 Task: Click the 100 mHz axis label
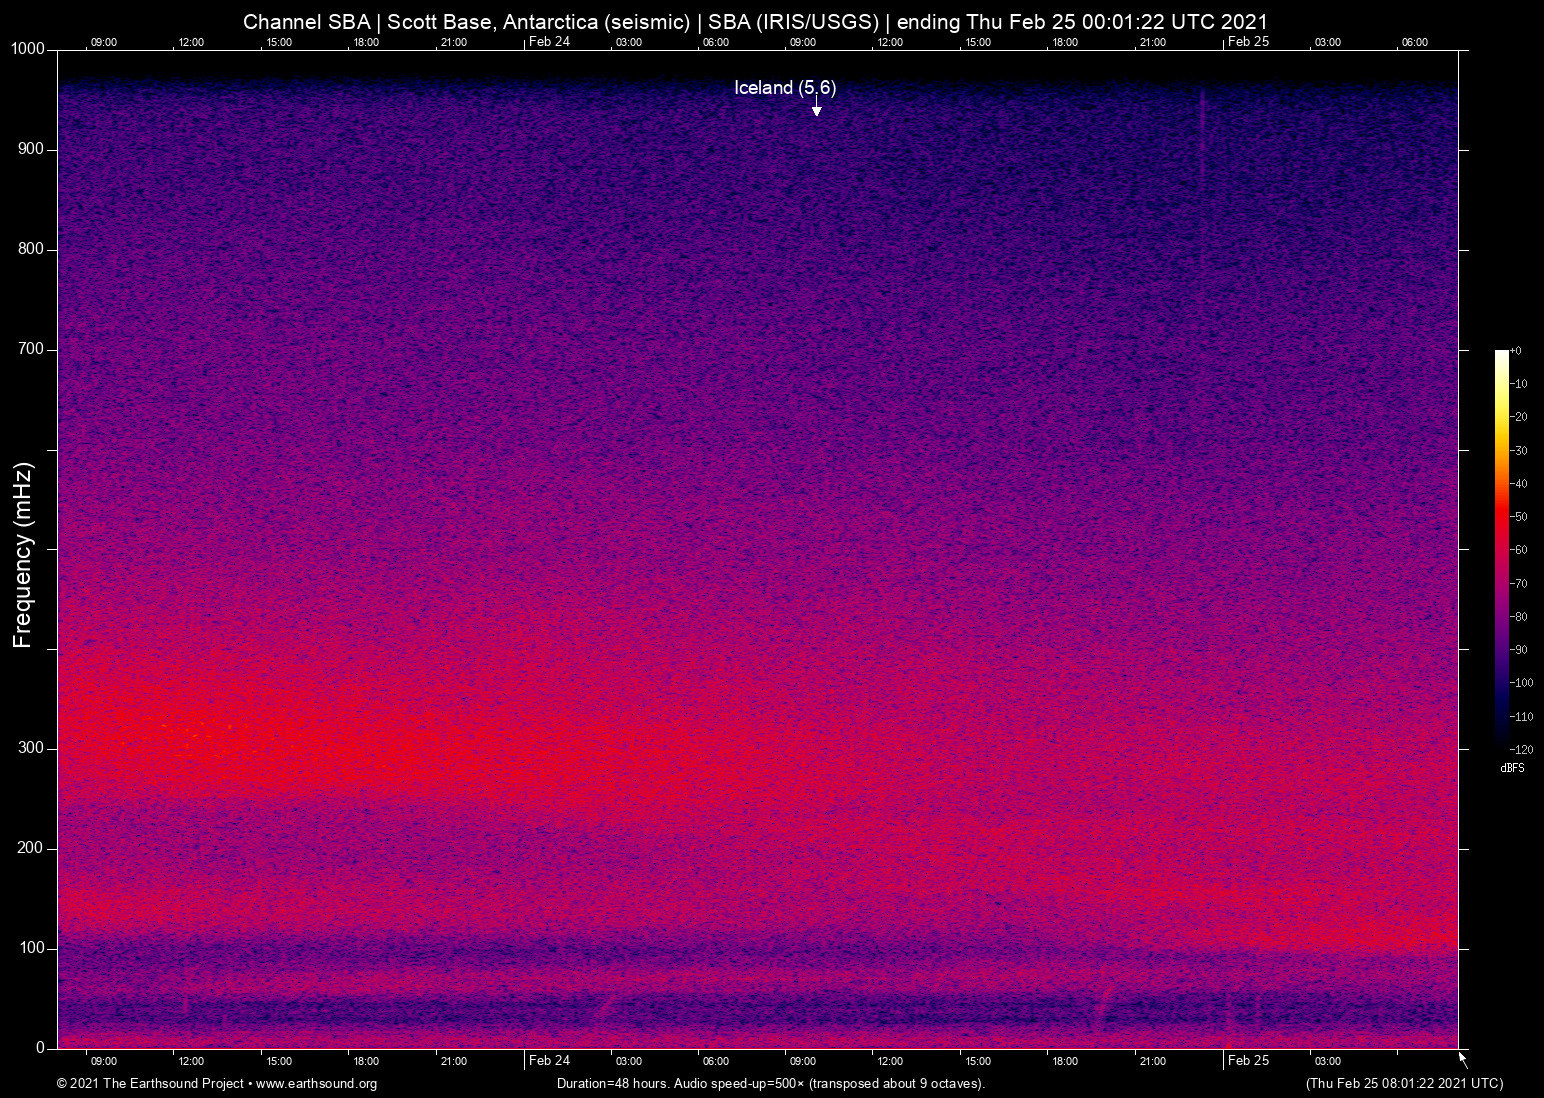(x=31, y=948)
